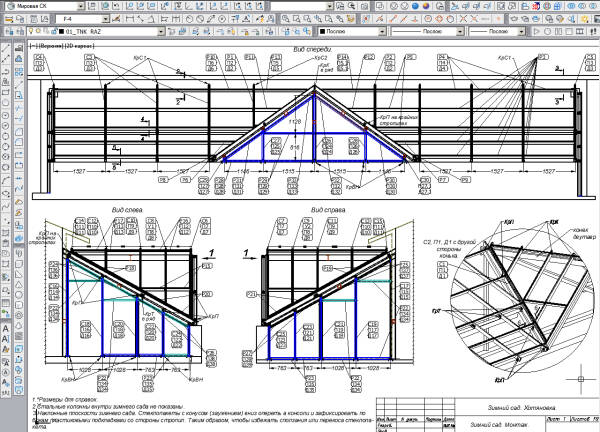Select the Line tool in the Draw toolbar
This screenshot has width=600, height=432.
point(6,49)
